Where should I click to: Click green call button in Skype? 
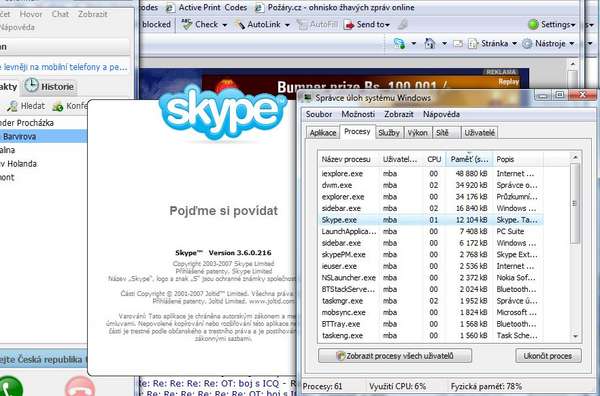click(10, 386)
